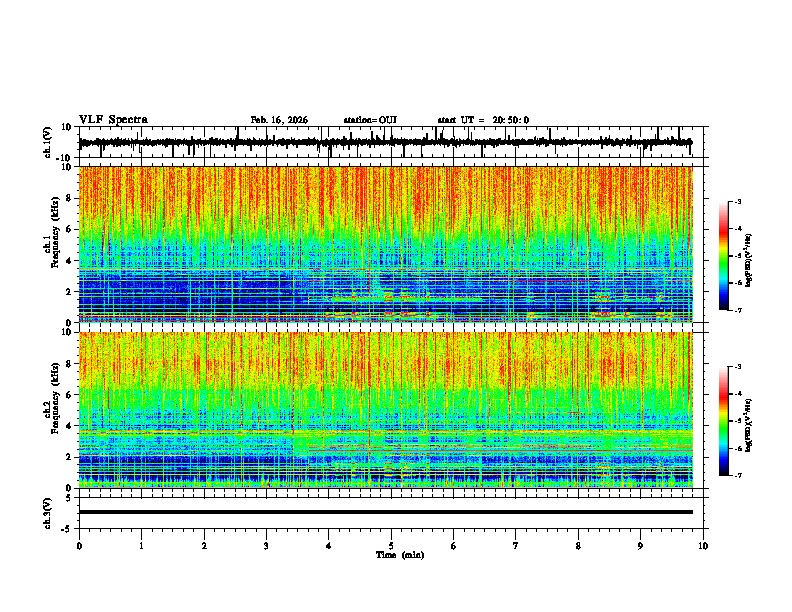Viewport: 792px width, 612px height.
Task: Click the ch.1 voltage waveform trace panel
Action: pyautogui.click(x=393, y=142)
